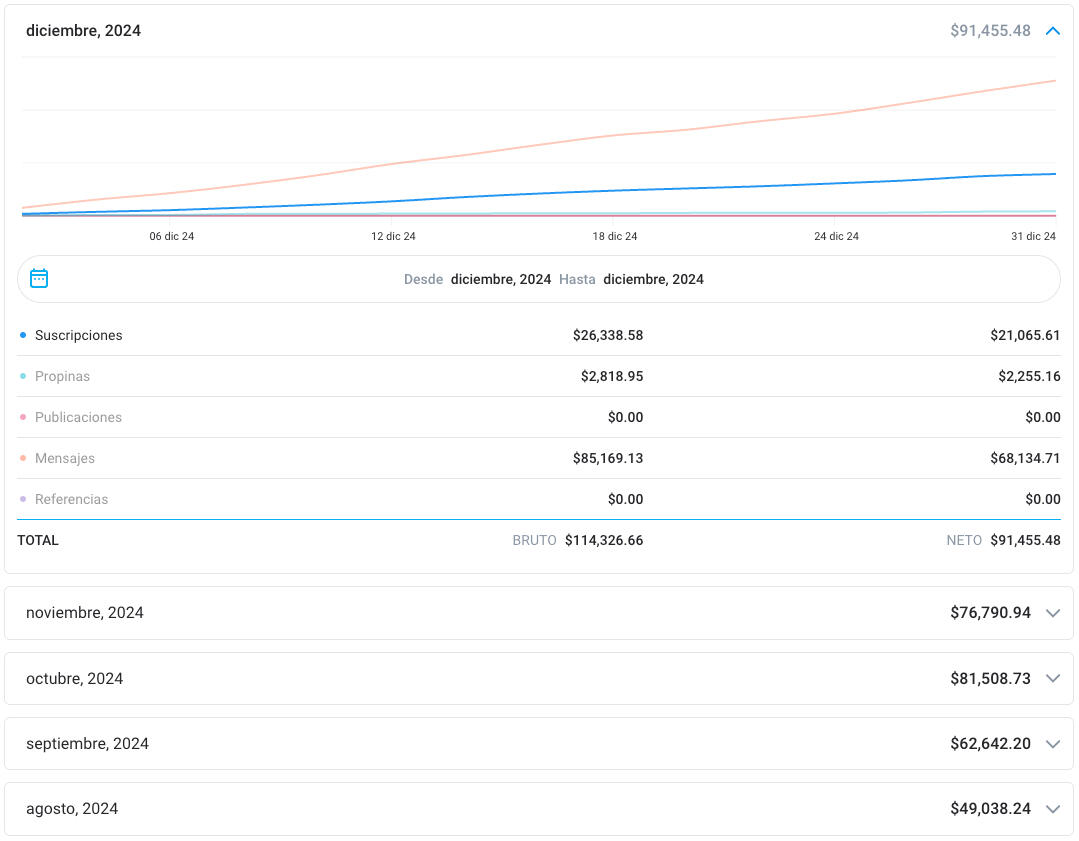The width and height of the screenshot is (1079, 841).
Task: Click the Mensajes category label
Action: (65, 458)
